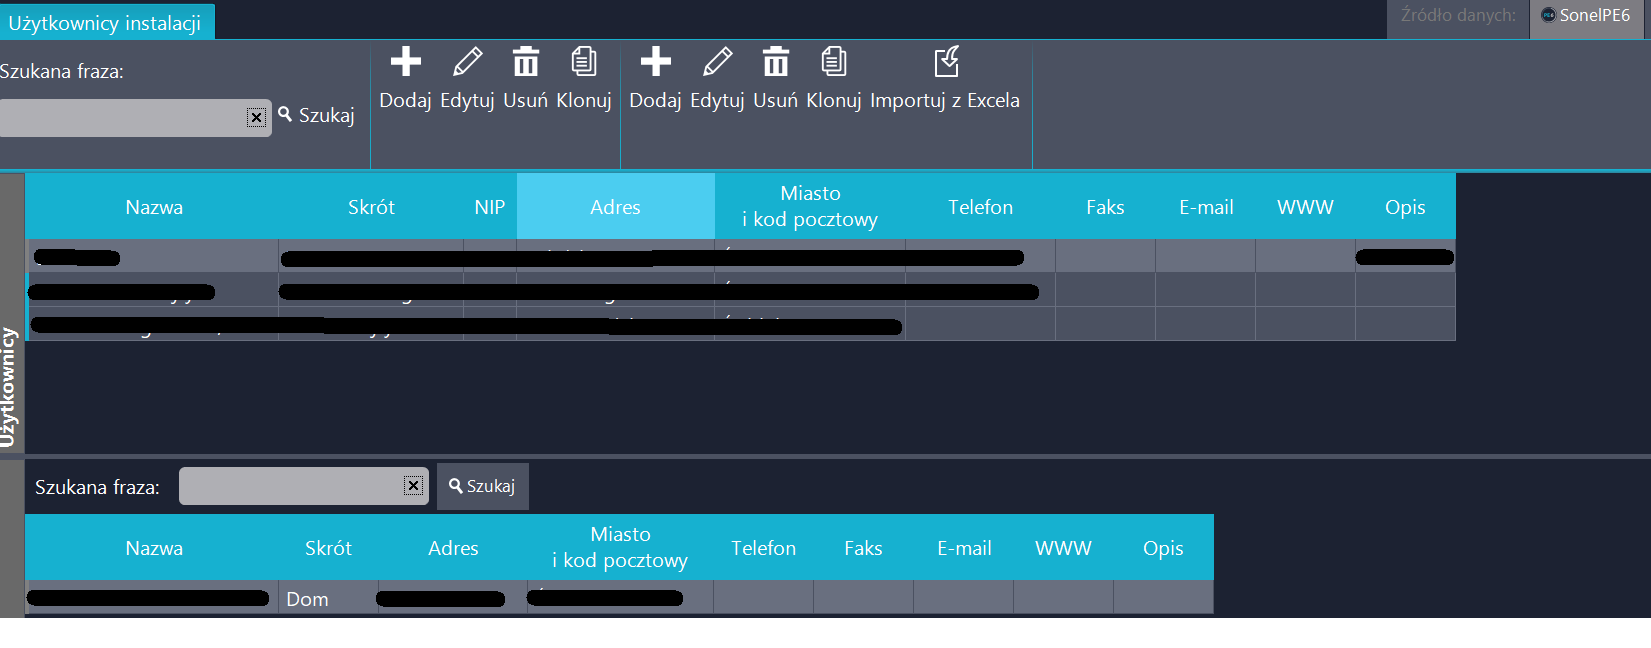The width and height of the screenshot is (1651, 648).
Task: Sort by the NIP column header
Action: click(x=489, y=207)
